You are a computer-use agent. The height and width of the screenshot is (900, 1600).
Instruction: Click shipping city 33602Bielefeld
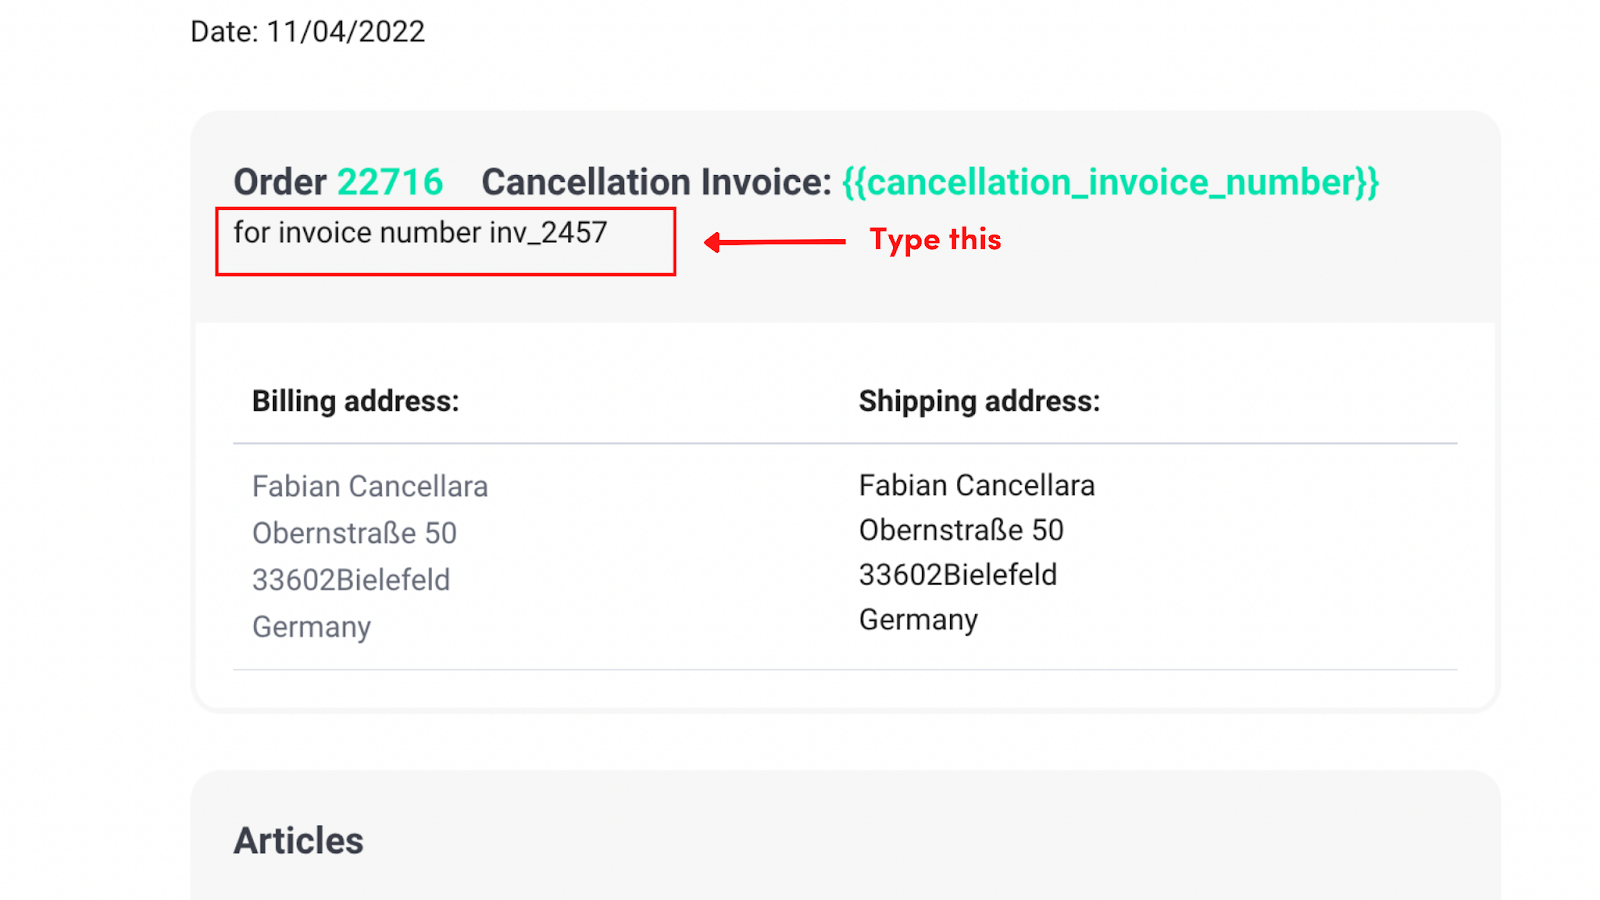coord(958,575)
